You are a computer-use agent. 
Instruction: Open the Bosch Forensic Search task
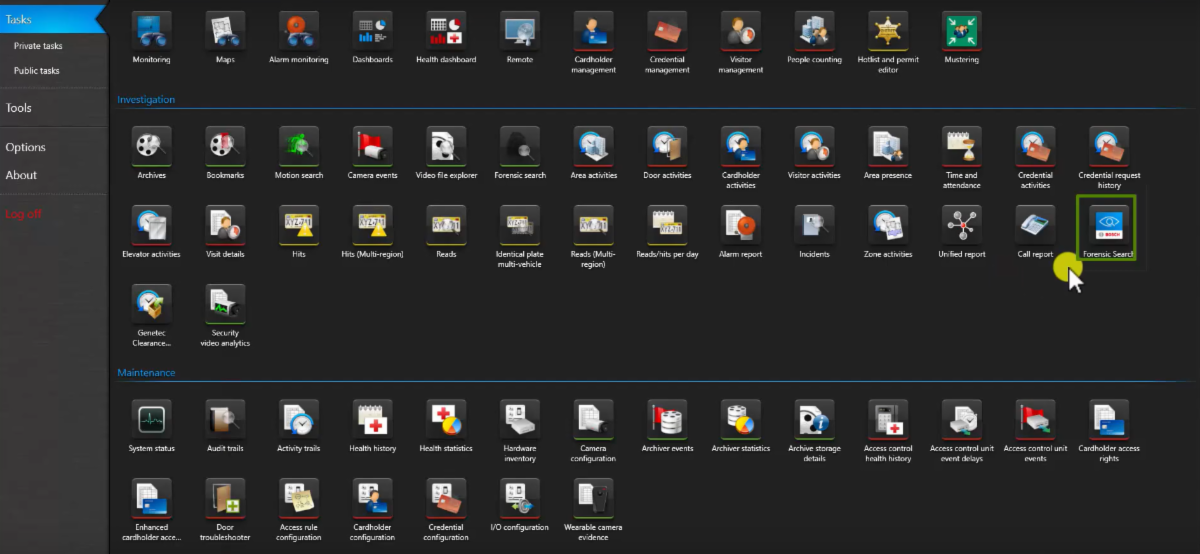pyautogui.click(x=1108, y=226)
